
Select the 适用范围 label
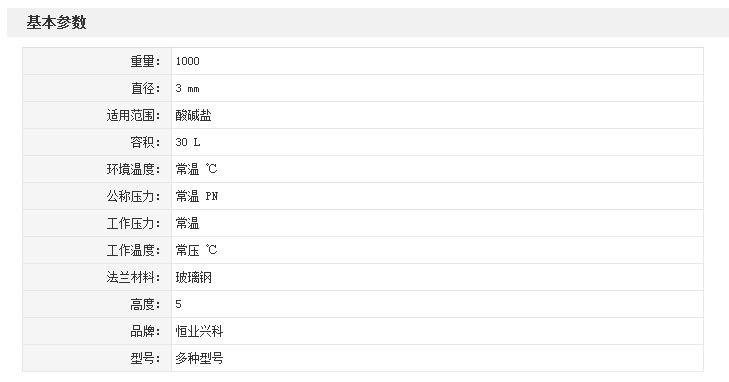coord(133,115)
